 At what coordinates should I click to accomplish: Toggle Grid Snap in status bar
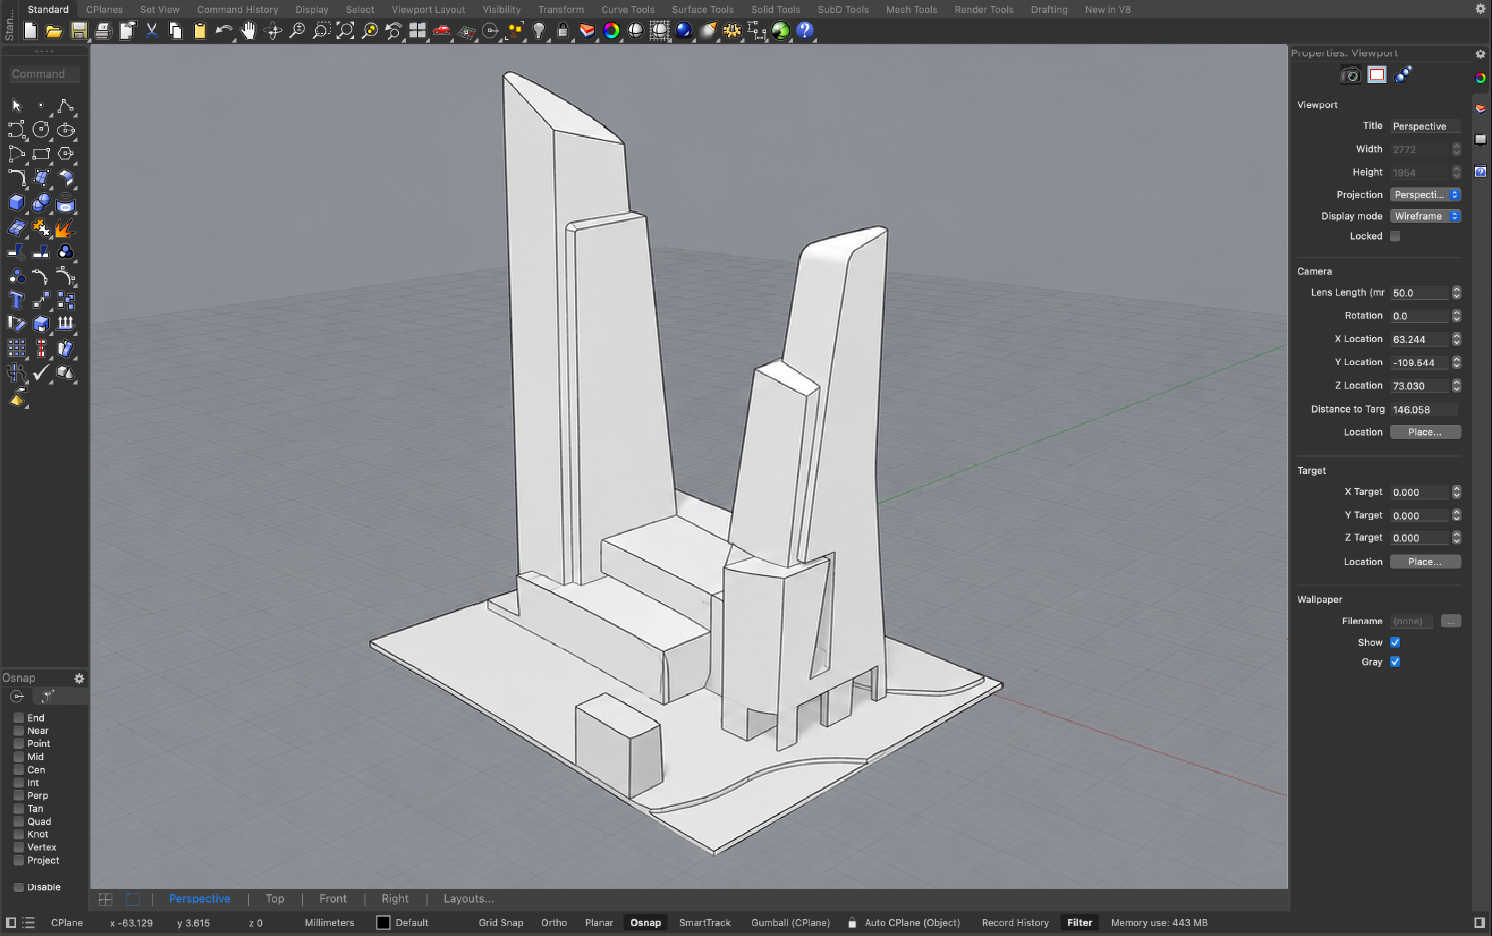(501, 923)
